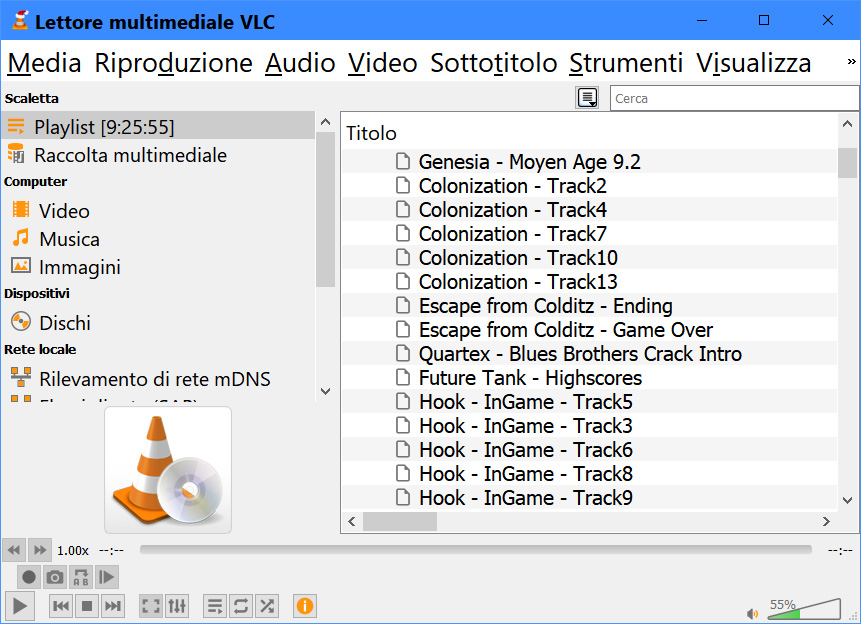Select Hook - InGame - Track6
The height and width of the screenshot is (624, 861).
pyautogui.click(x=590, y=449)
